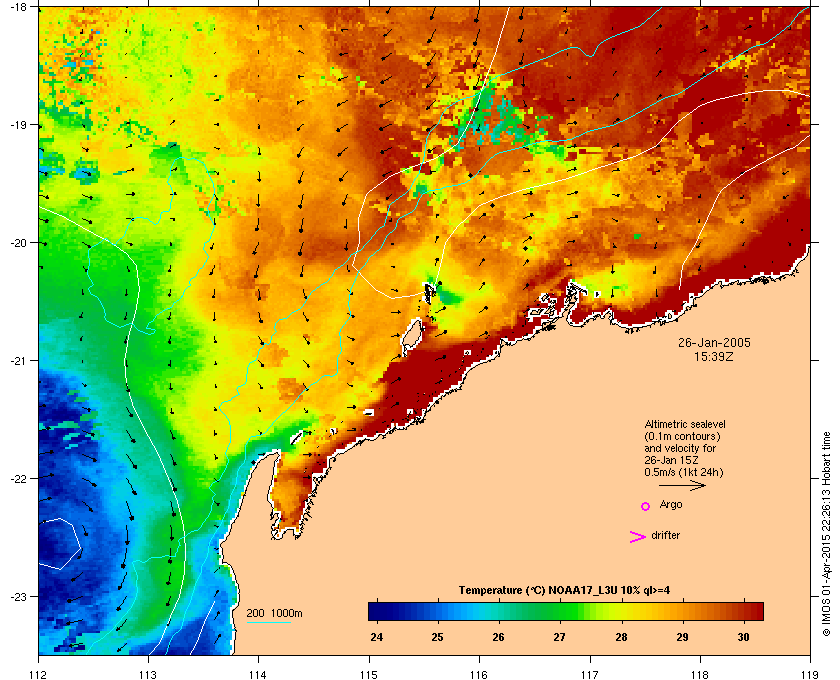Click the magenta Argo circle legend symbol
840x680 pixels.
click(x=645, y=506)
